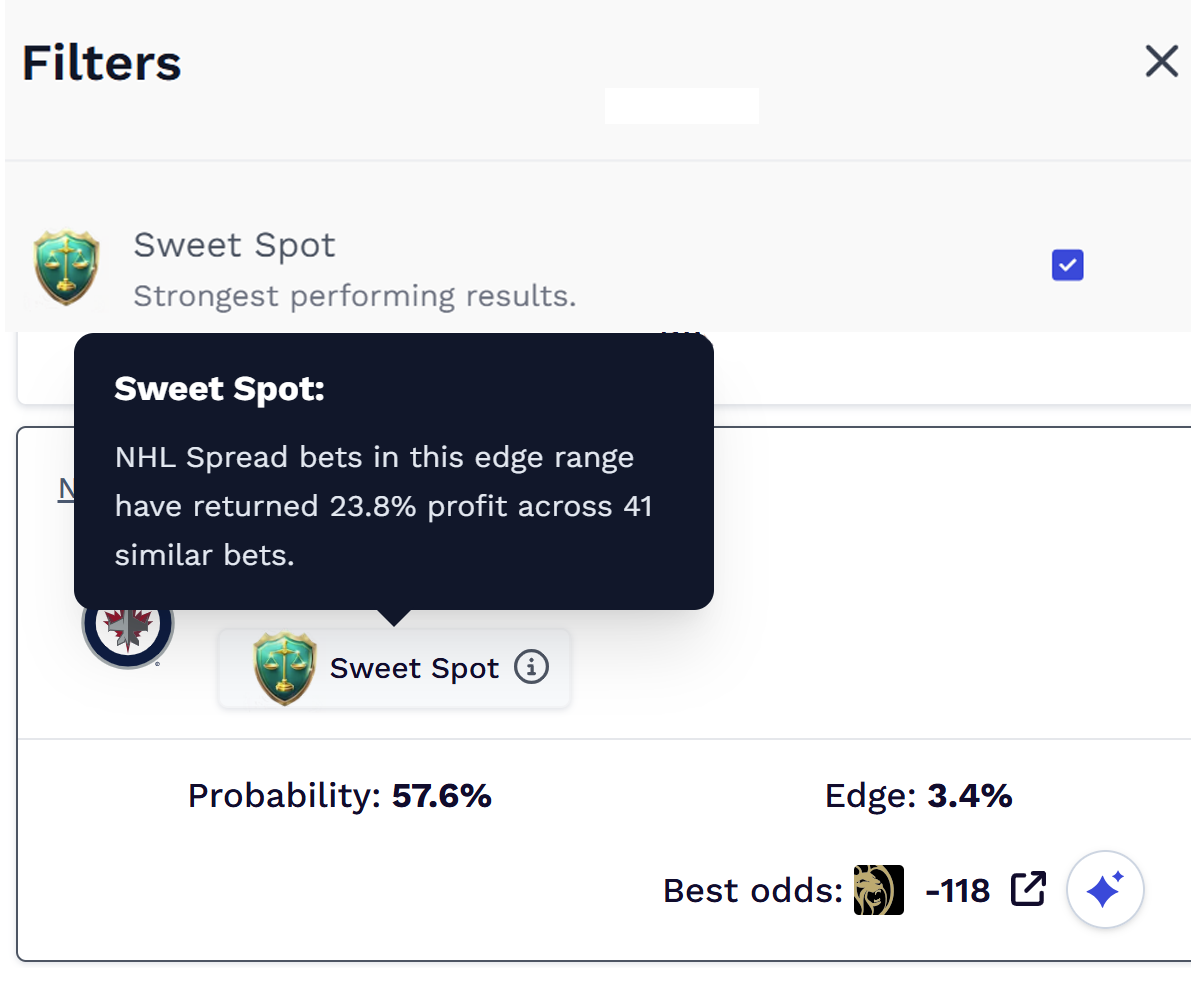Click the BetMGM sportsbook lion icon
Viewport: 1191px width, 983px height.
[x=878, y=890]
